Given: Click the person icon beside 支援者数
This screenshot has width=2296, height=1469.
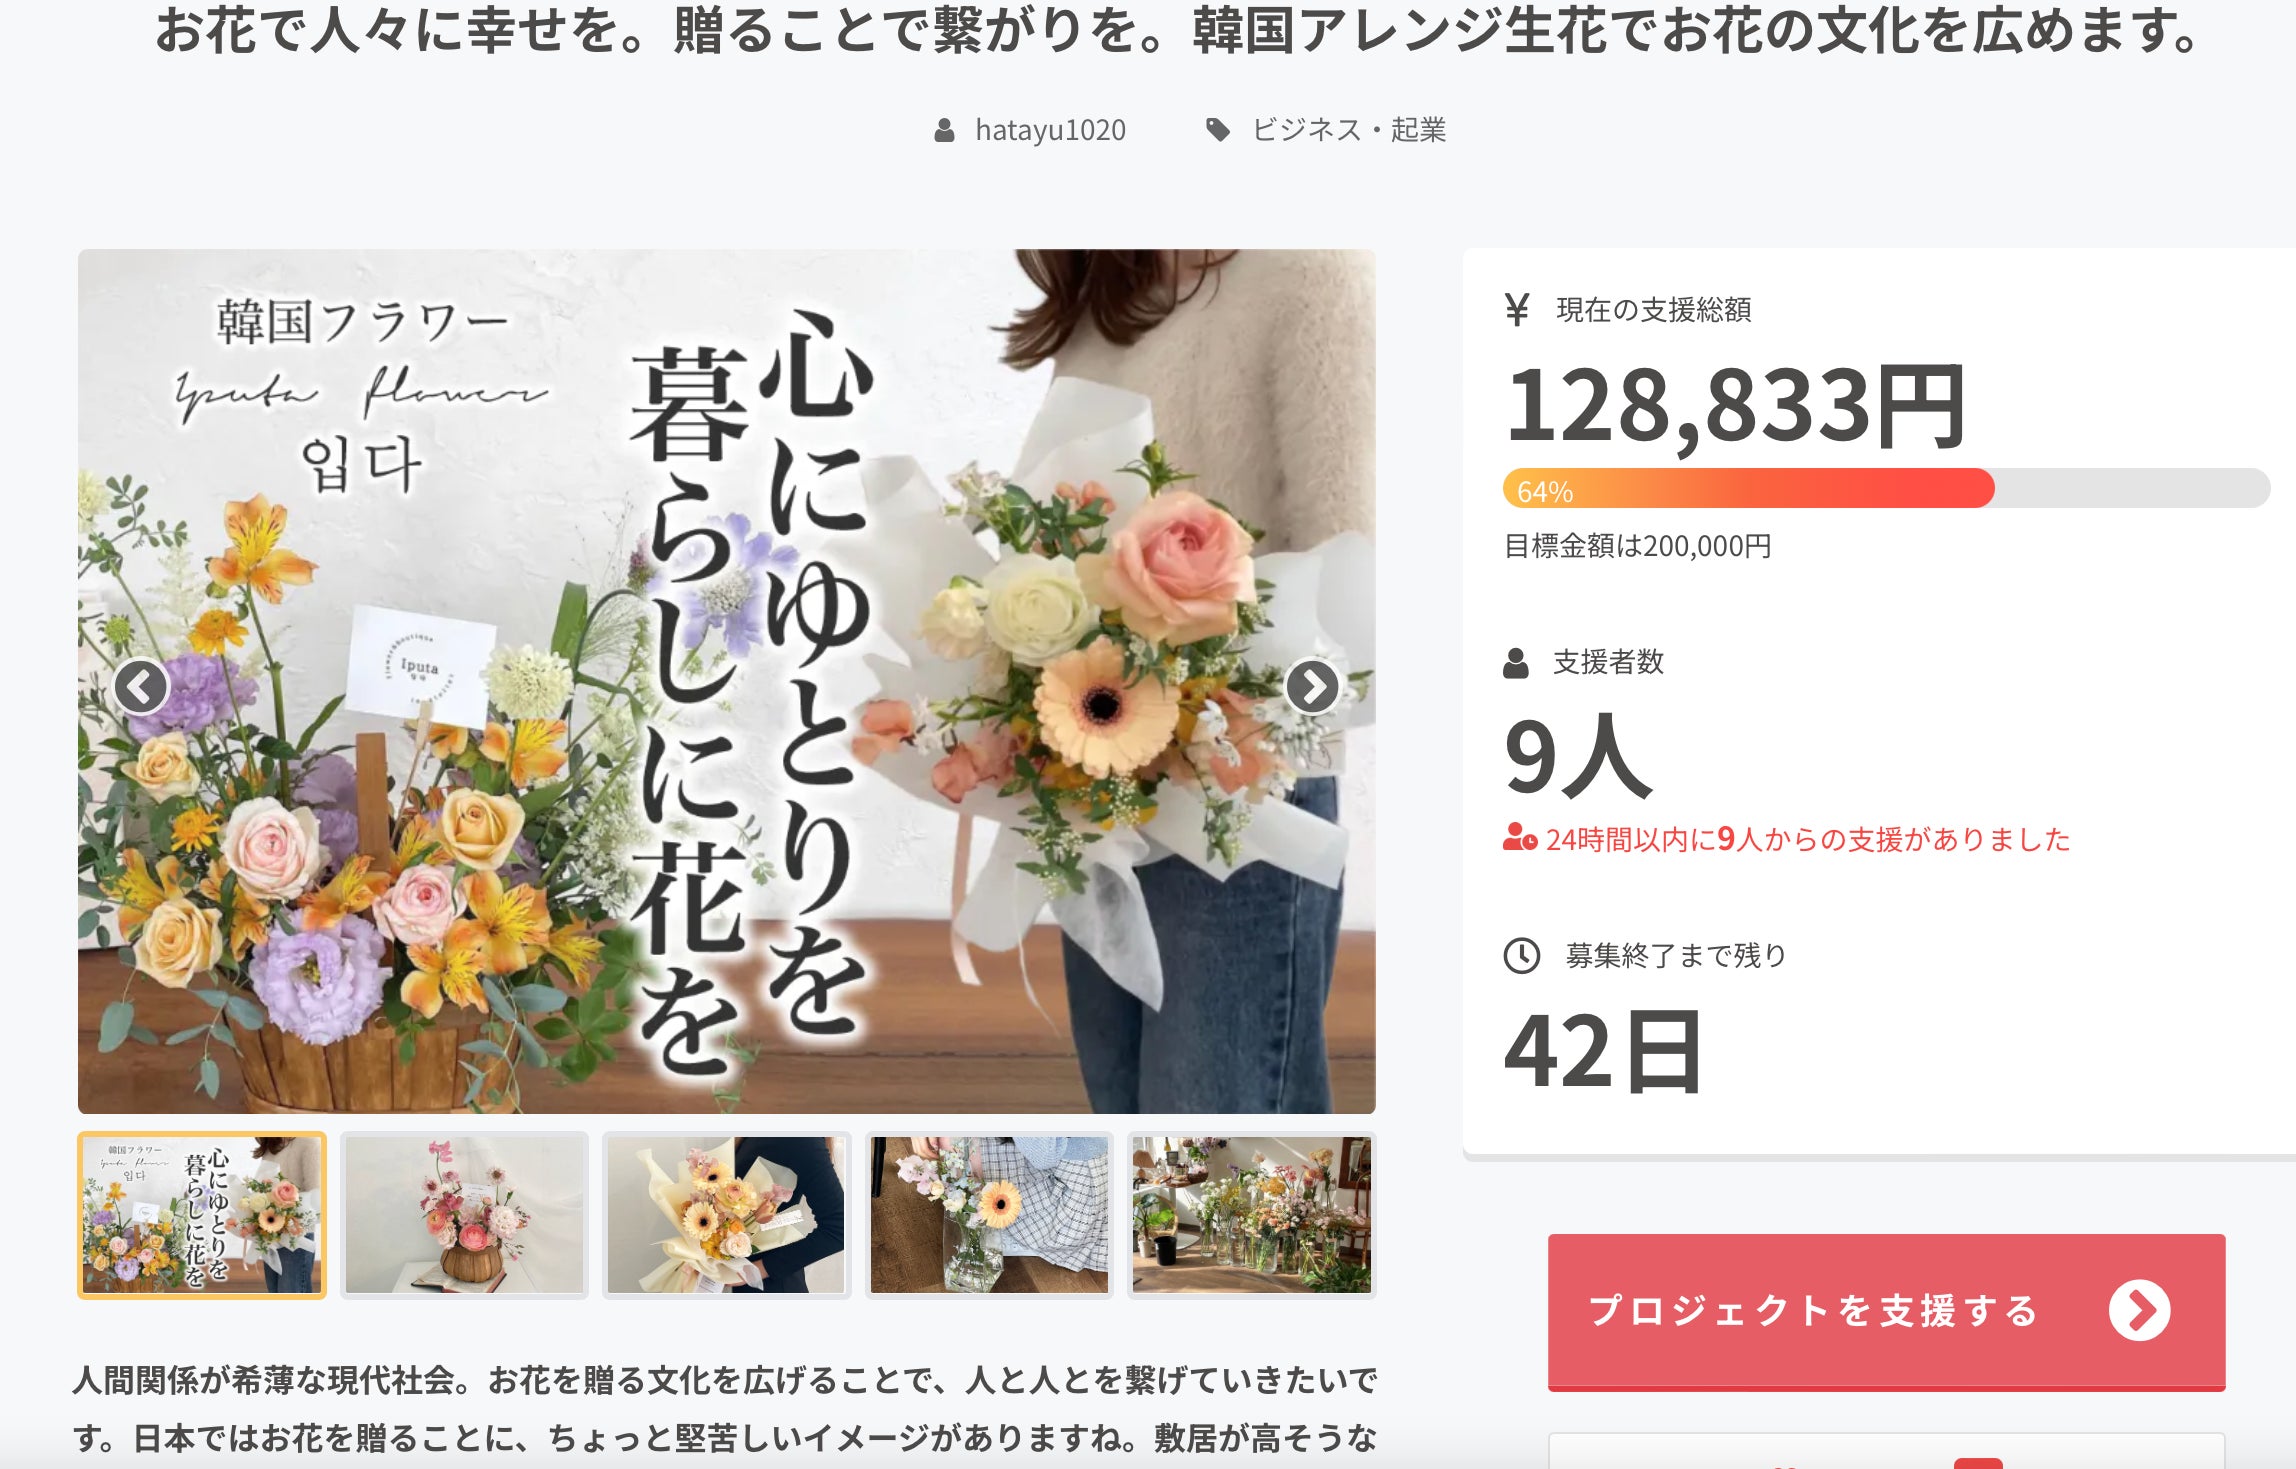Looking at the screenshot, I should click(x=1516, y=662).
